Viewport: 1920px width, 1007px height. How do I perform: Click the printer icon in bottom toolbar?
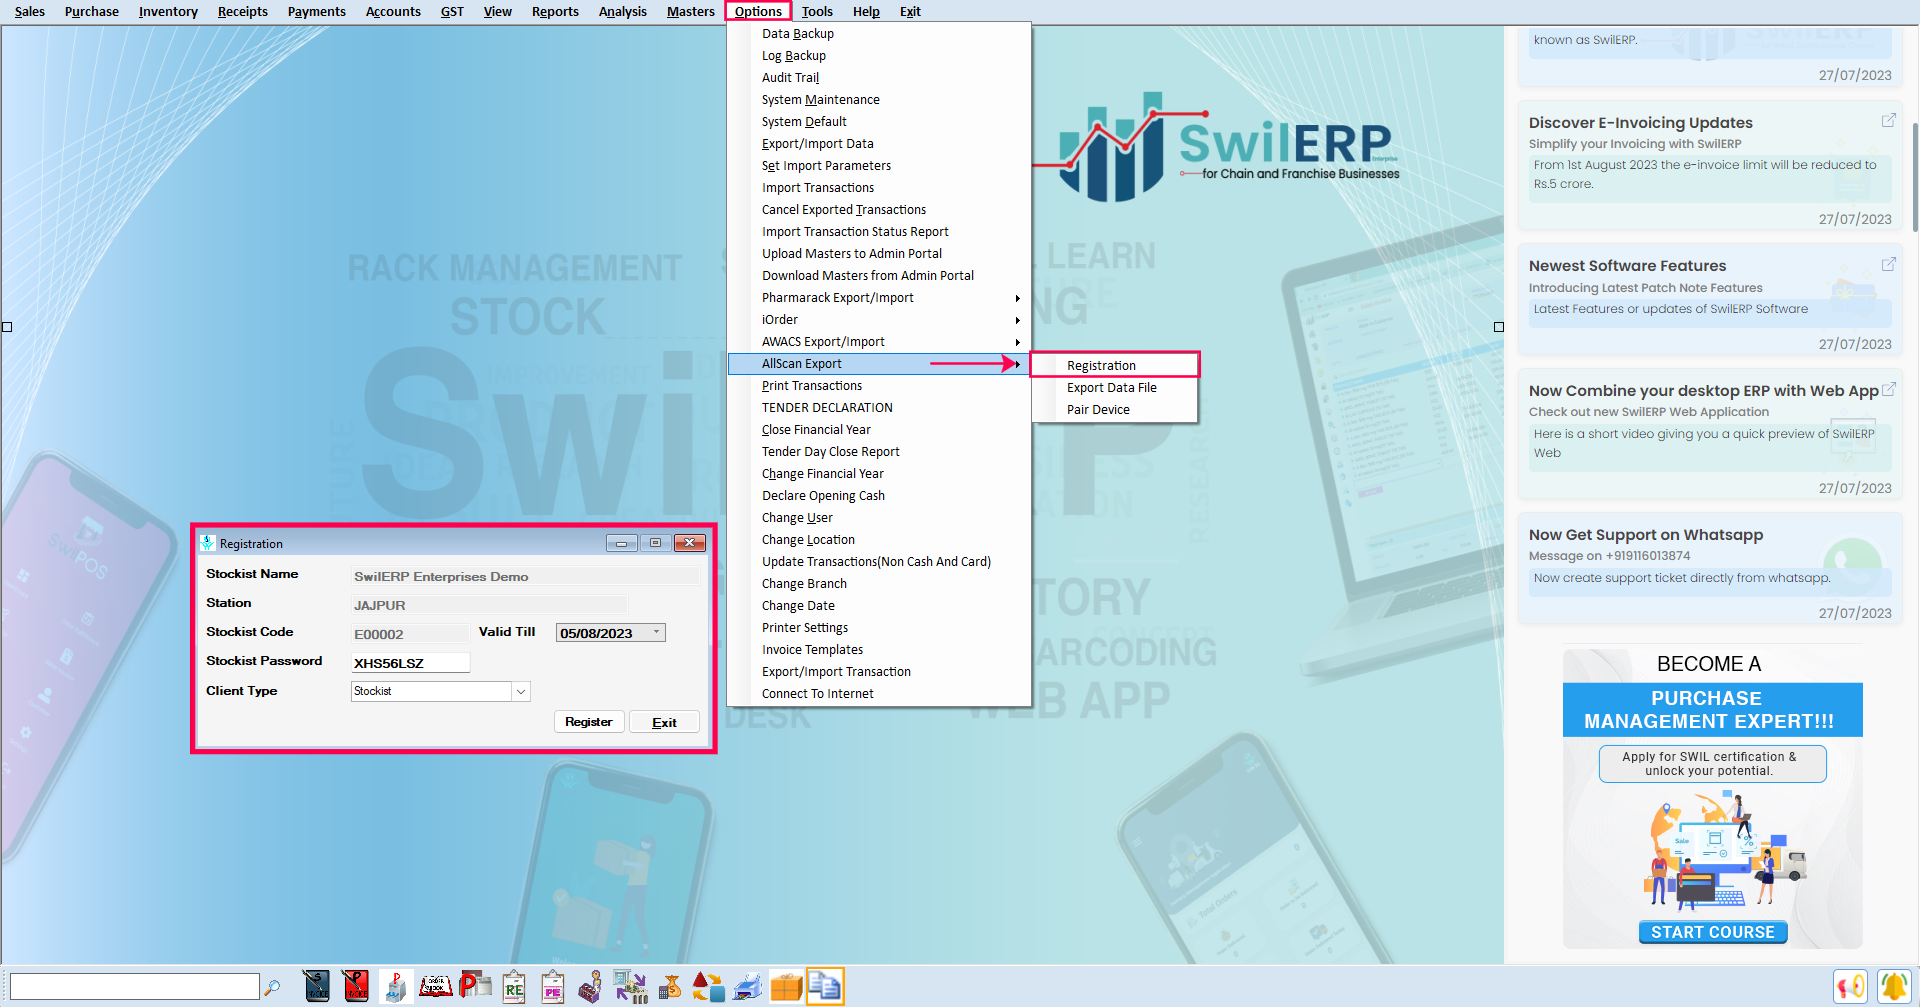[x=747, y=986]
